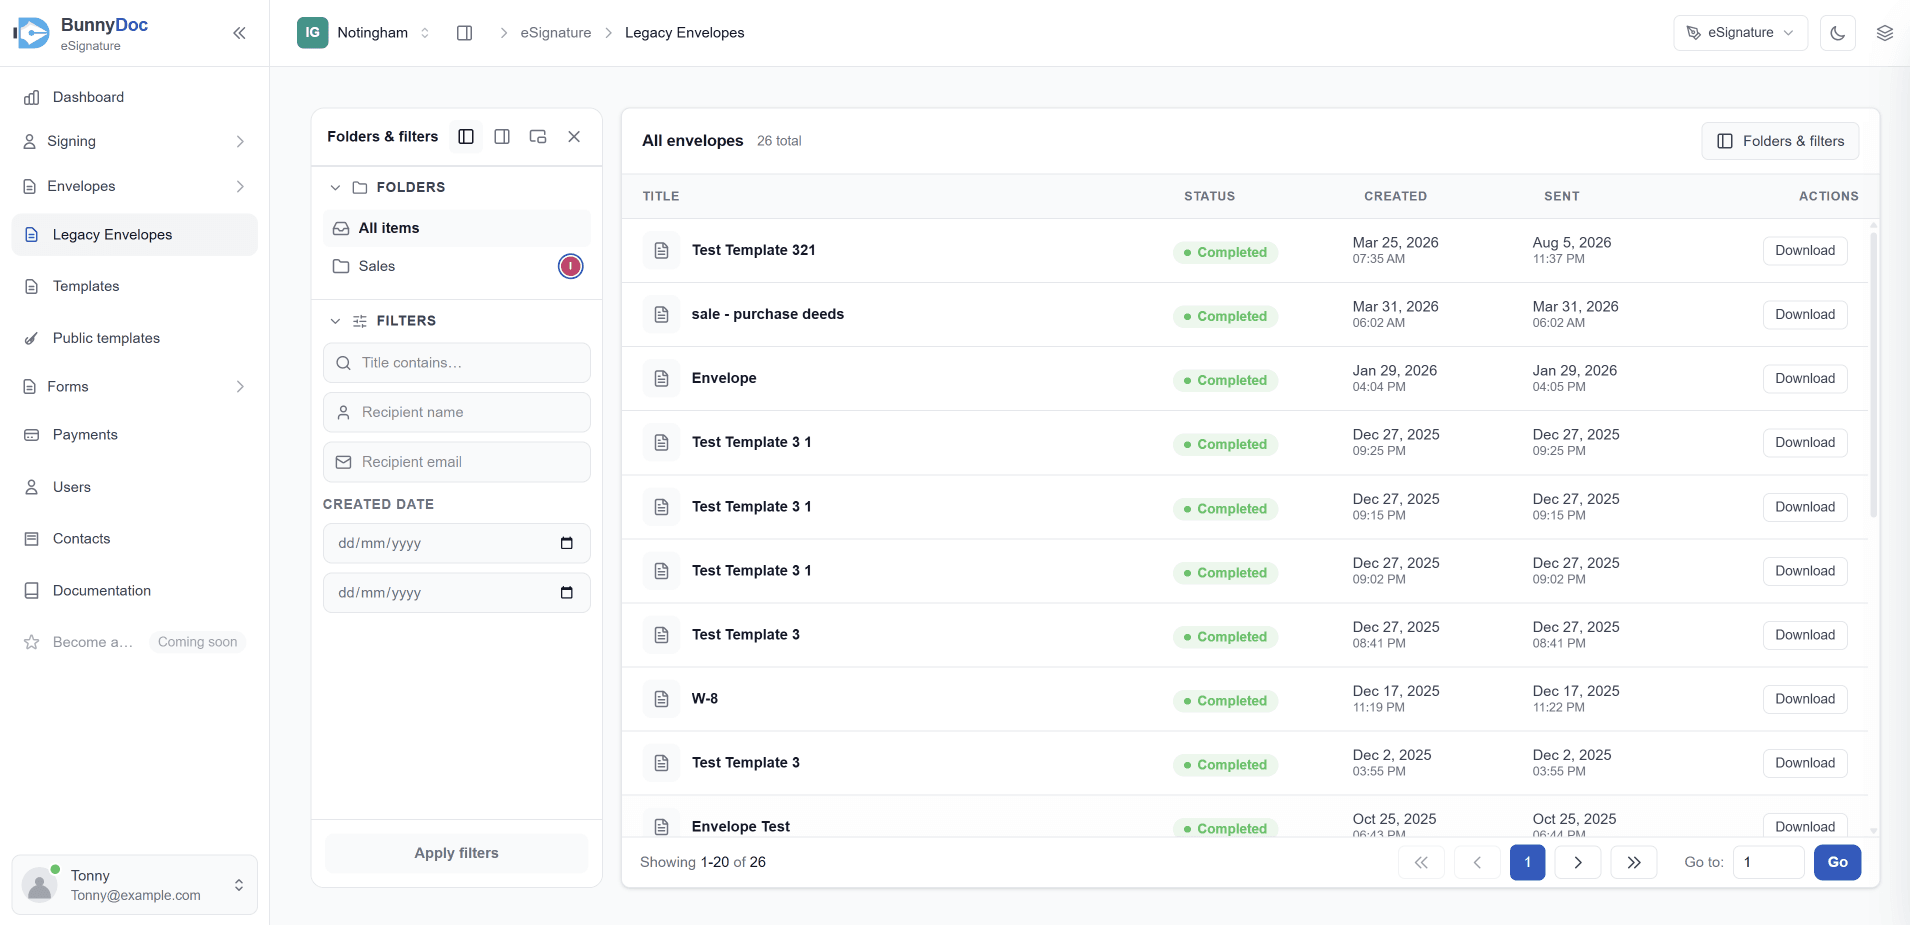The height and width of the screenshot is (925, 1910).
Task: Open calendar picker for first created date
Action: 567,544
